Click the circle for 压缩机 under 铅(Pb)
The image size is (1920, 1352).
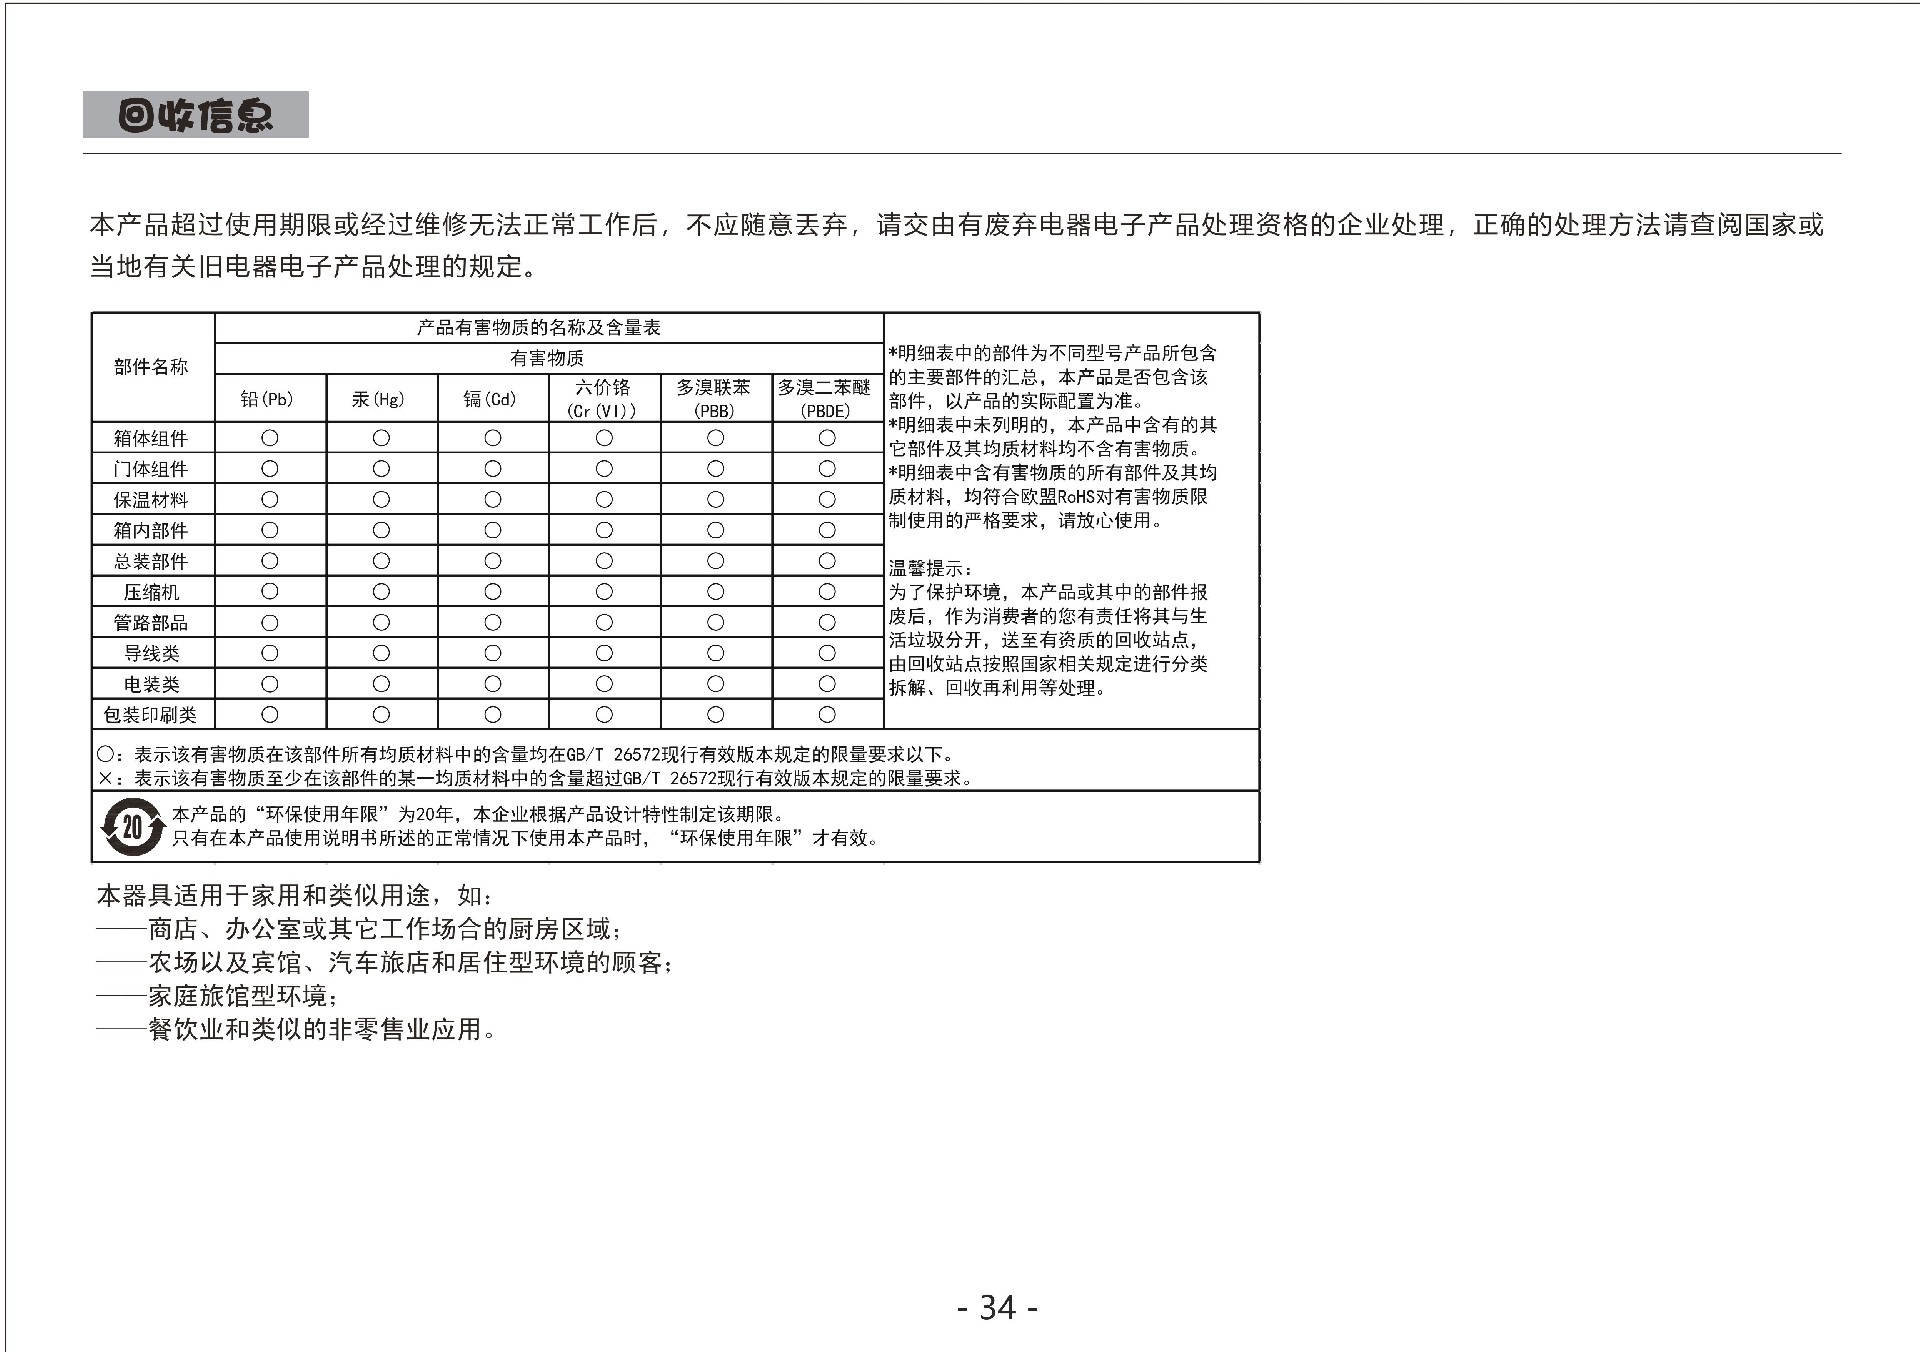[270, 592]
